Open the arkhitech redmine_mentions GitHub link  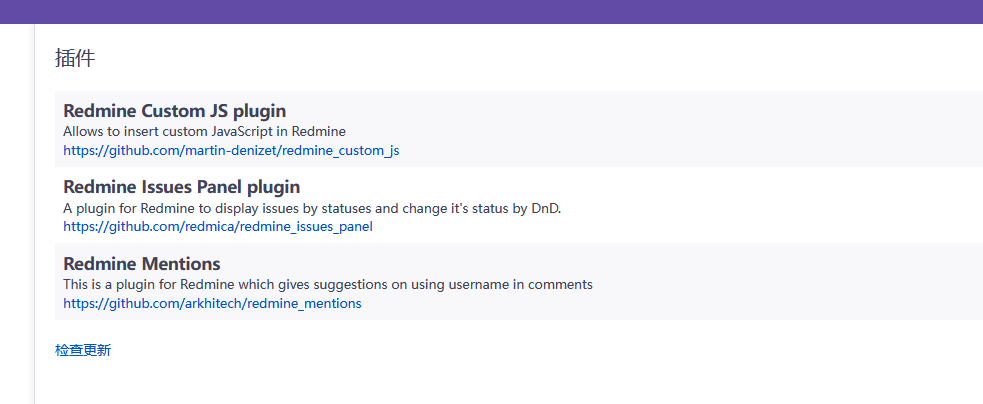coord(212,304)
